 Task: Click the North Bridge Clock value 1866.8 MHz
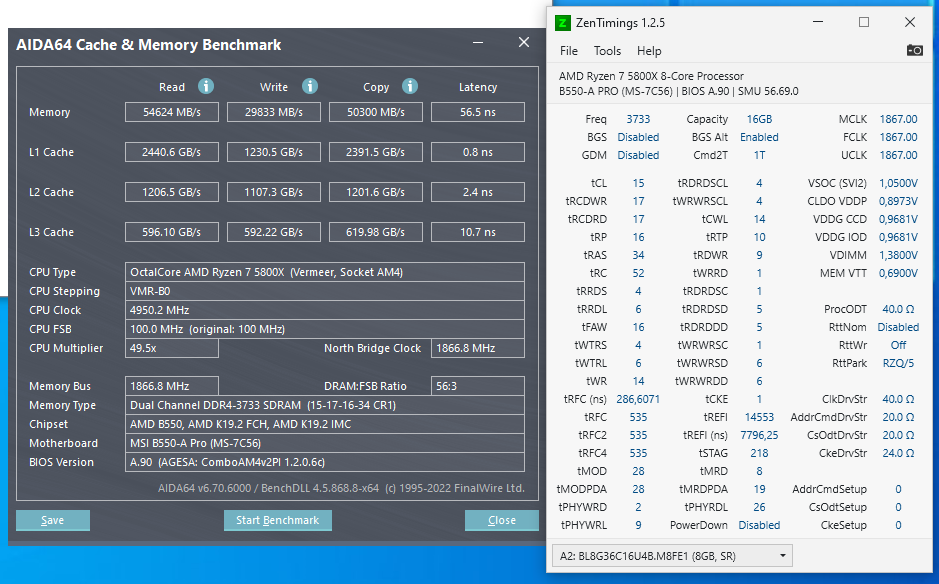[478, 348]
